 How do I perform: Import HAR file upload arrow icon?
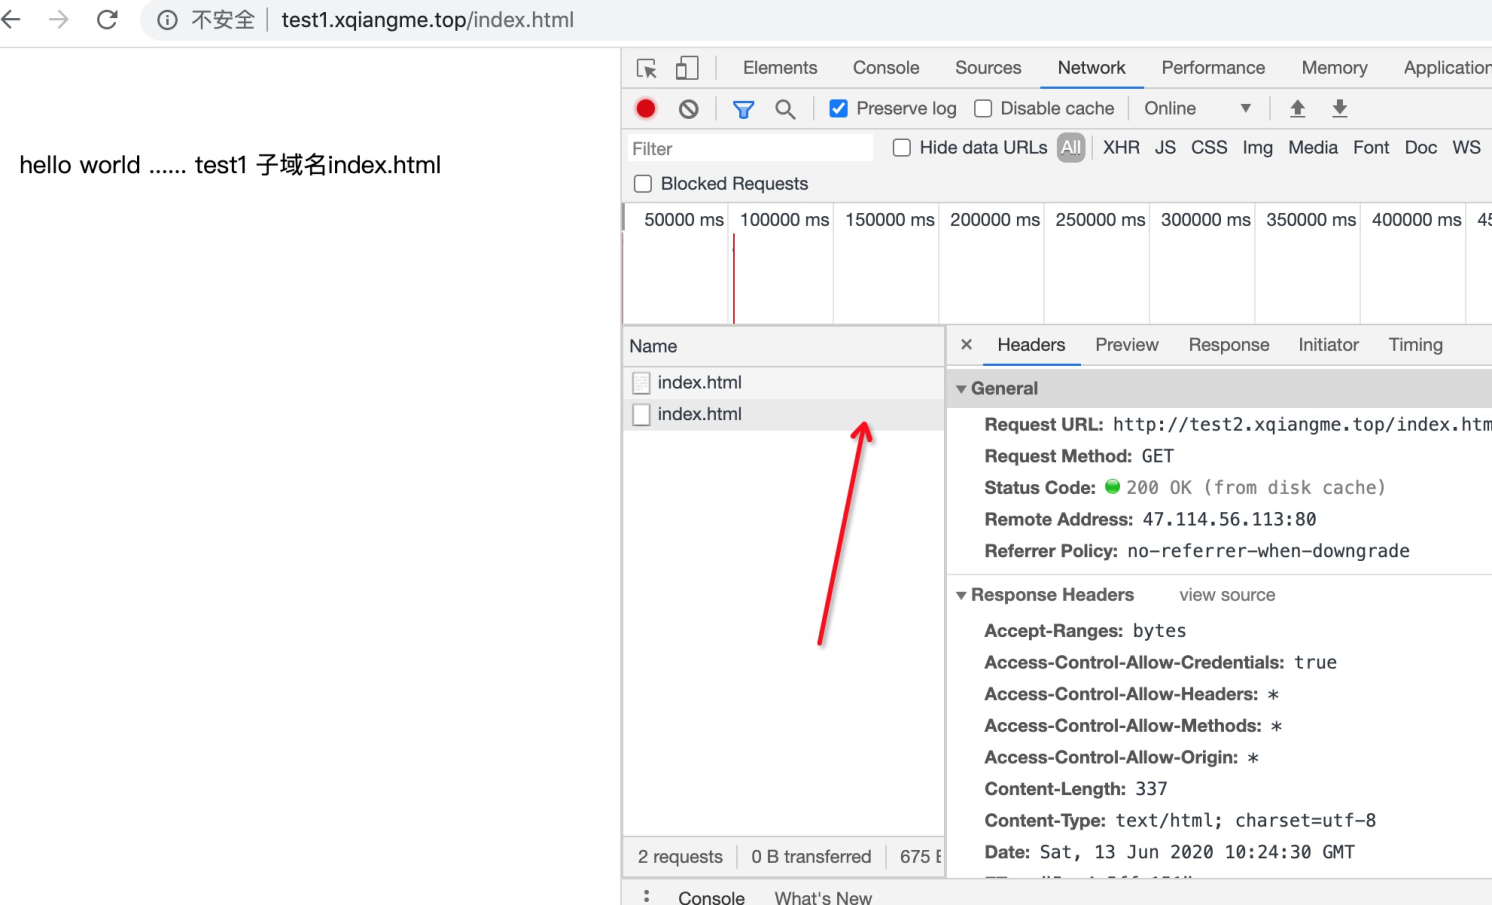pyautogui.click(x=1297, y=108)
